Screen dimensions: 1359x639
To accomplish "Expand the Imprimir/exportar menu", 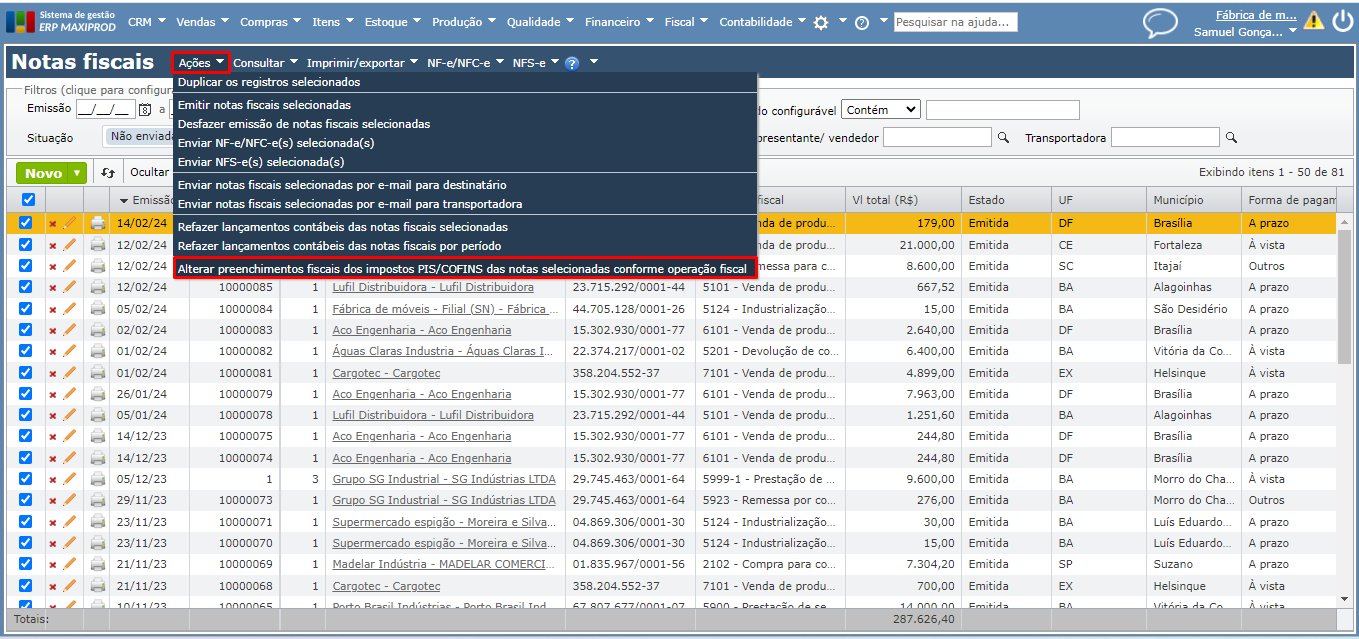I will tap(362, 63).
